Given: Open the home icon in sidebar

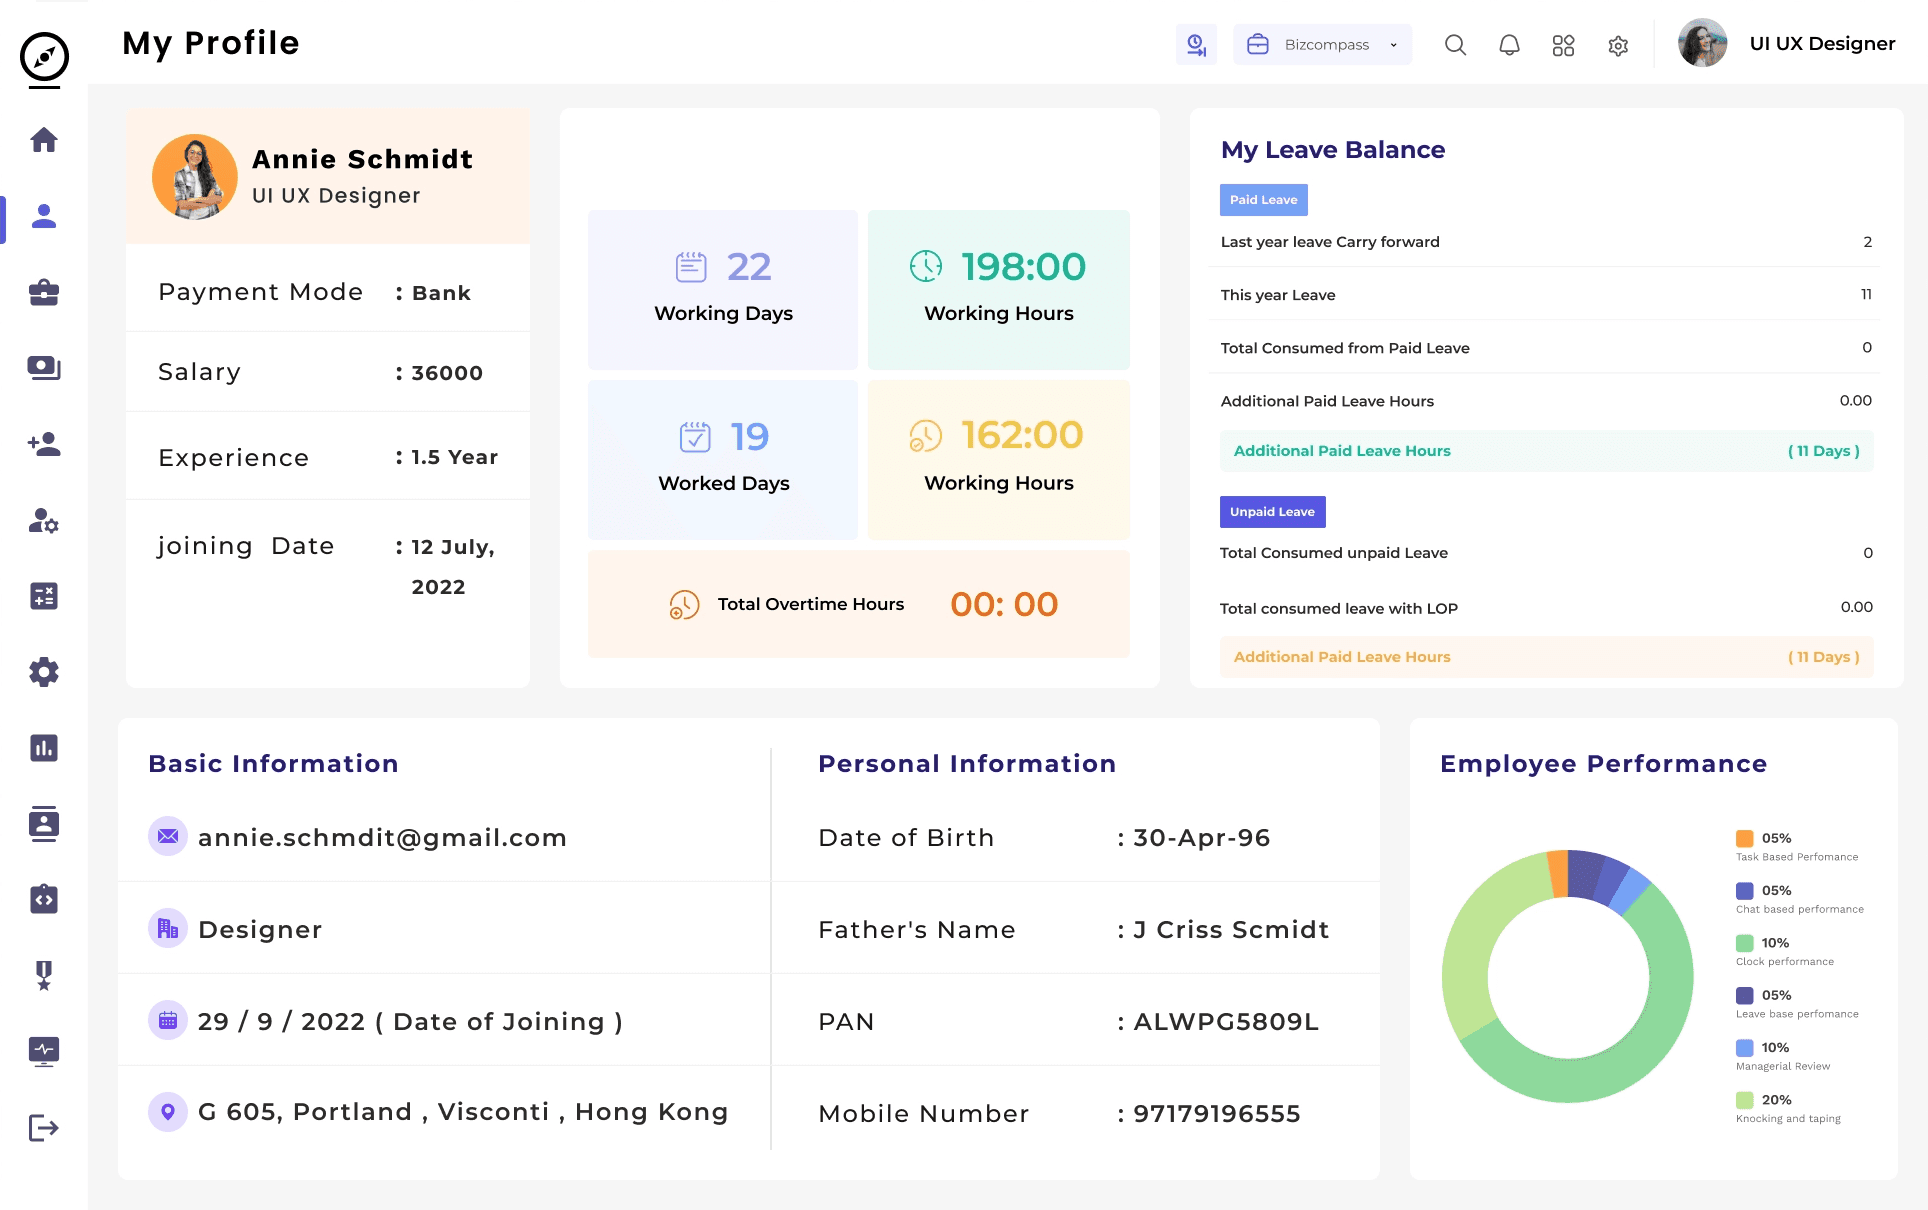Looking at the screenshot, I should coord(44,140).
